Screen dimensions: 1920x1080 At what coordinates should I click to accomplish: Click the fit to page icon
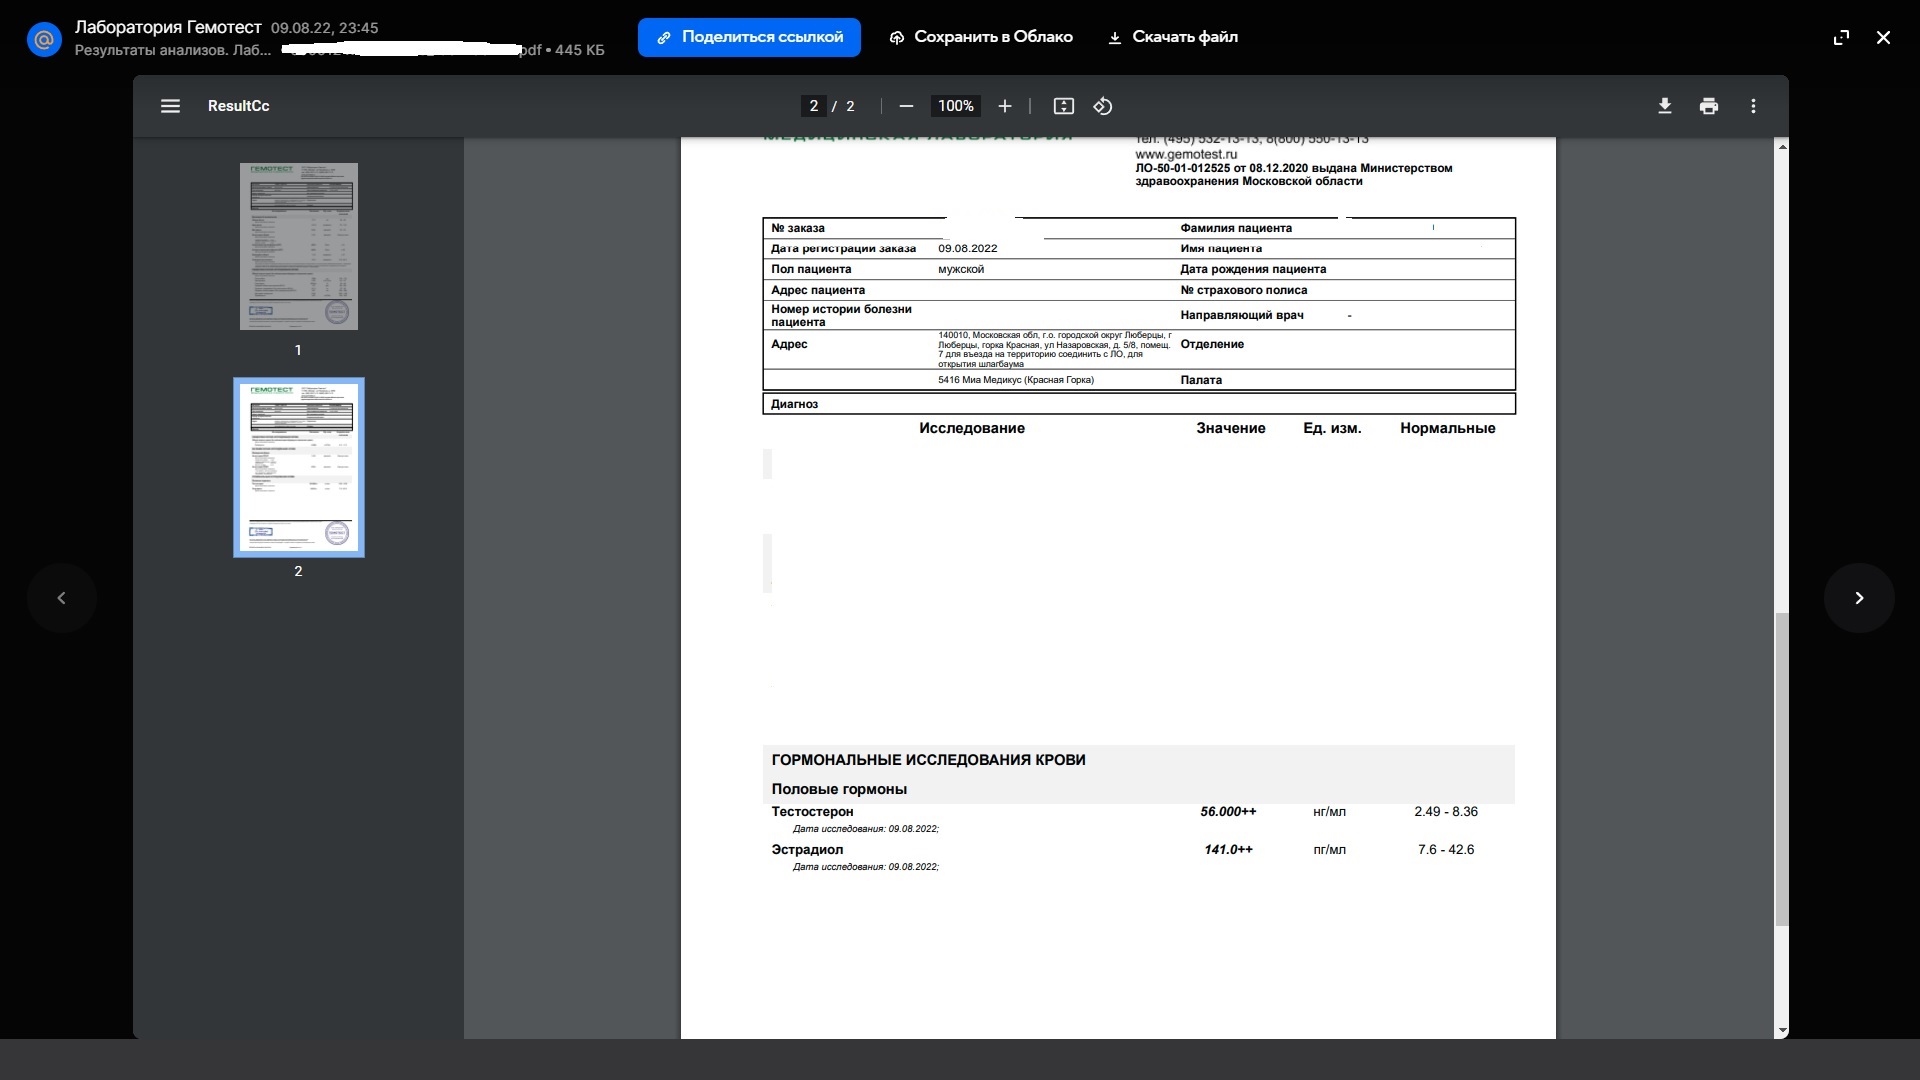(x=1064, y=106)
